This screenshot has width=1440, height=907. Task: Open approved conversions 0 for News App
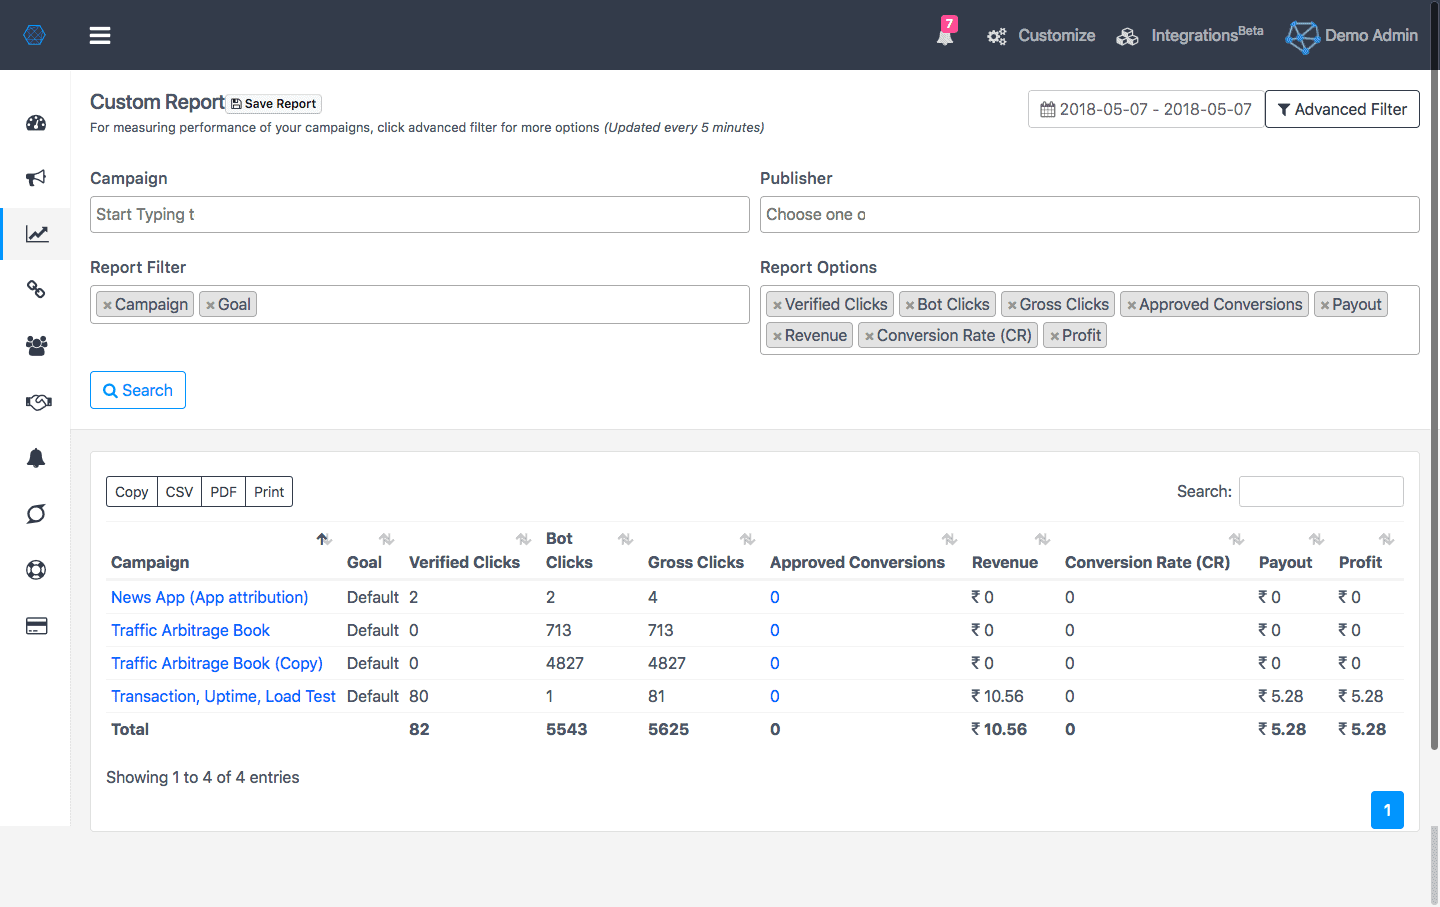[775, 597]
